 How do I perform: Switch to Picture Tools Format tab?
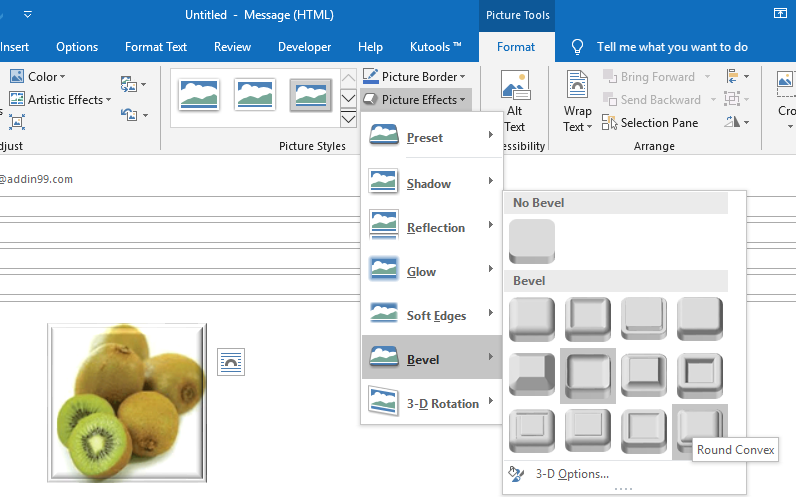[516, 47]
